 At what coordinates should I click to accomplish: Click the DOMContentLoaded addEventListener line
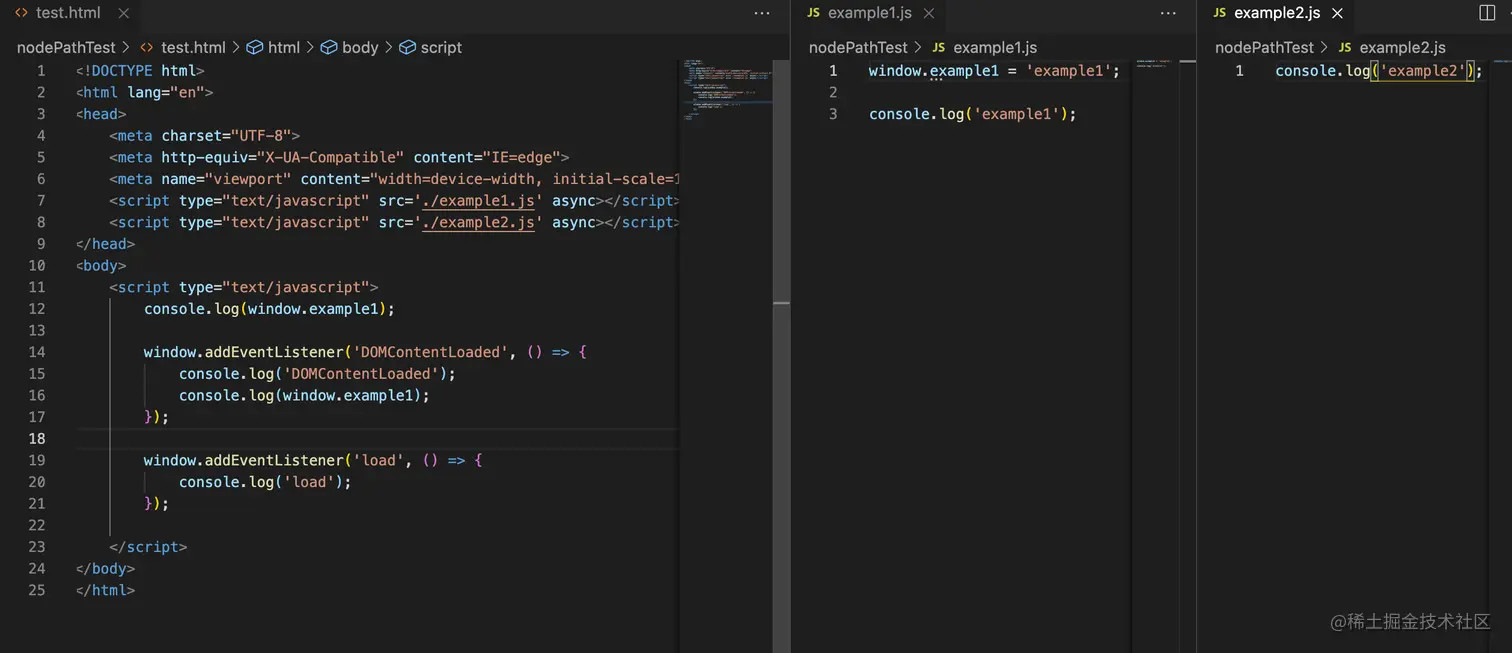pos(365,352)
